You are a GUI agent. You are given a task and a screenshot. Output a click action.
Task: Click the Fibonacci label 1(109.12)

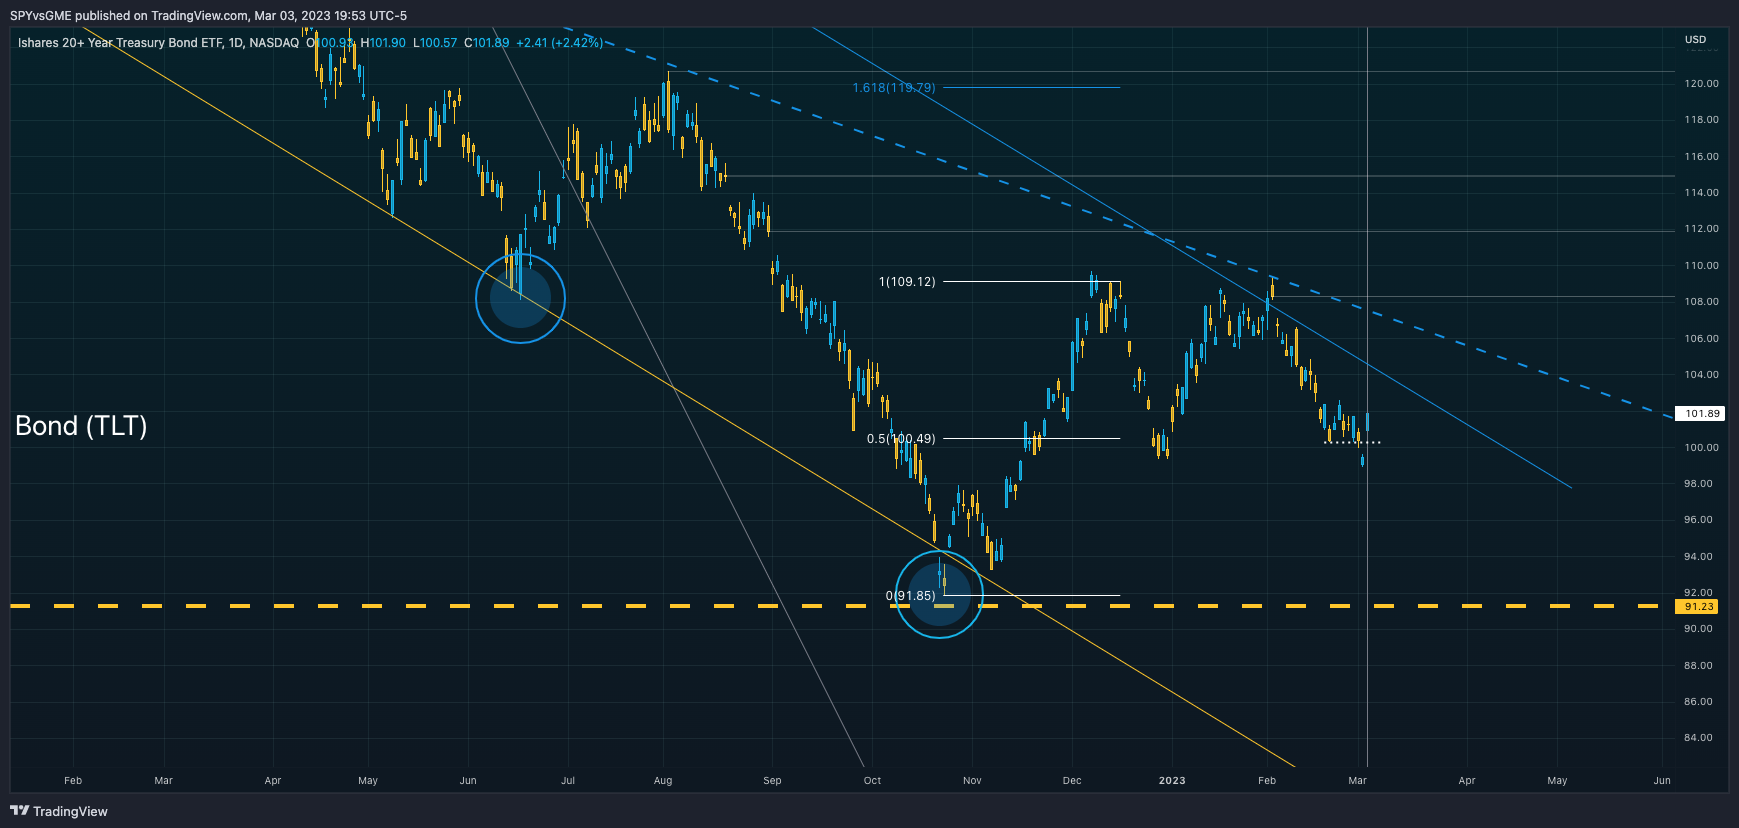point(907,282)
